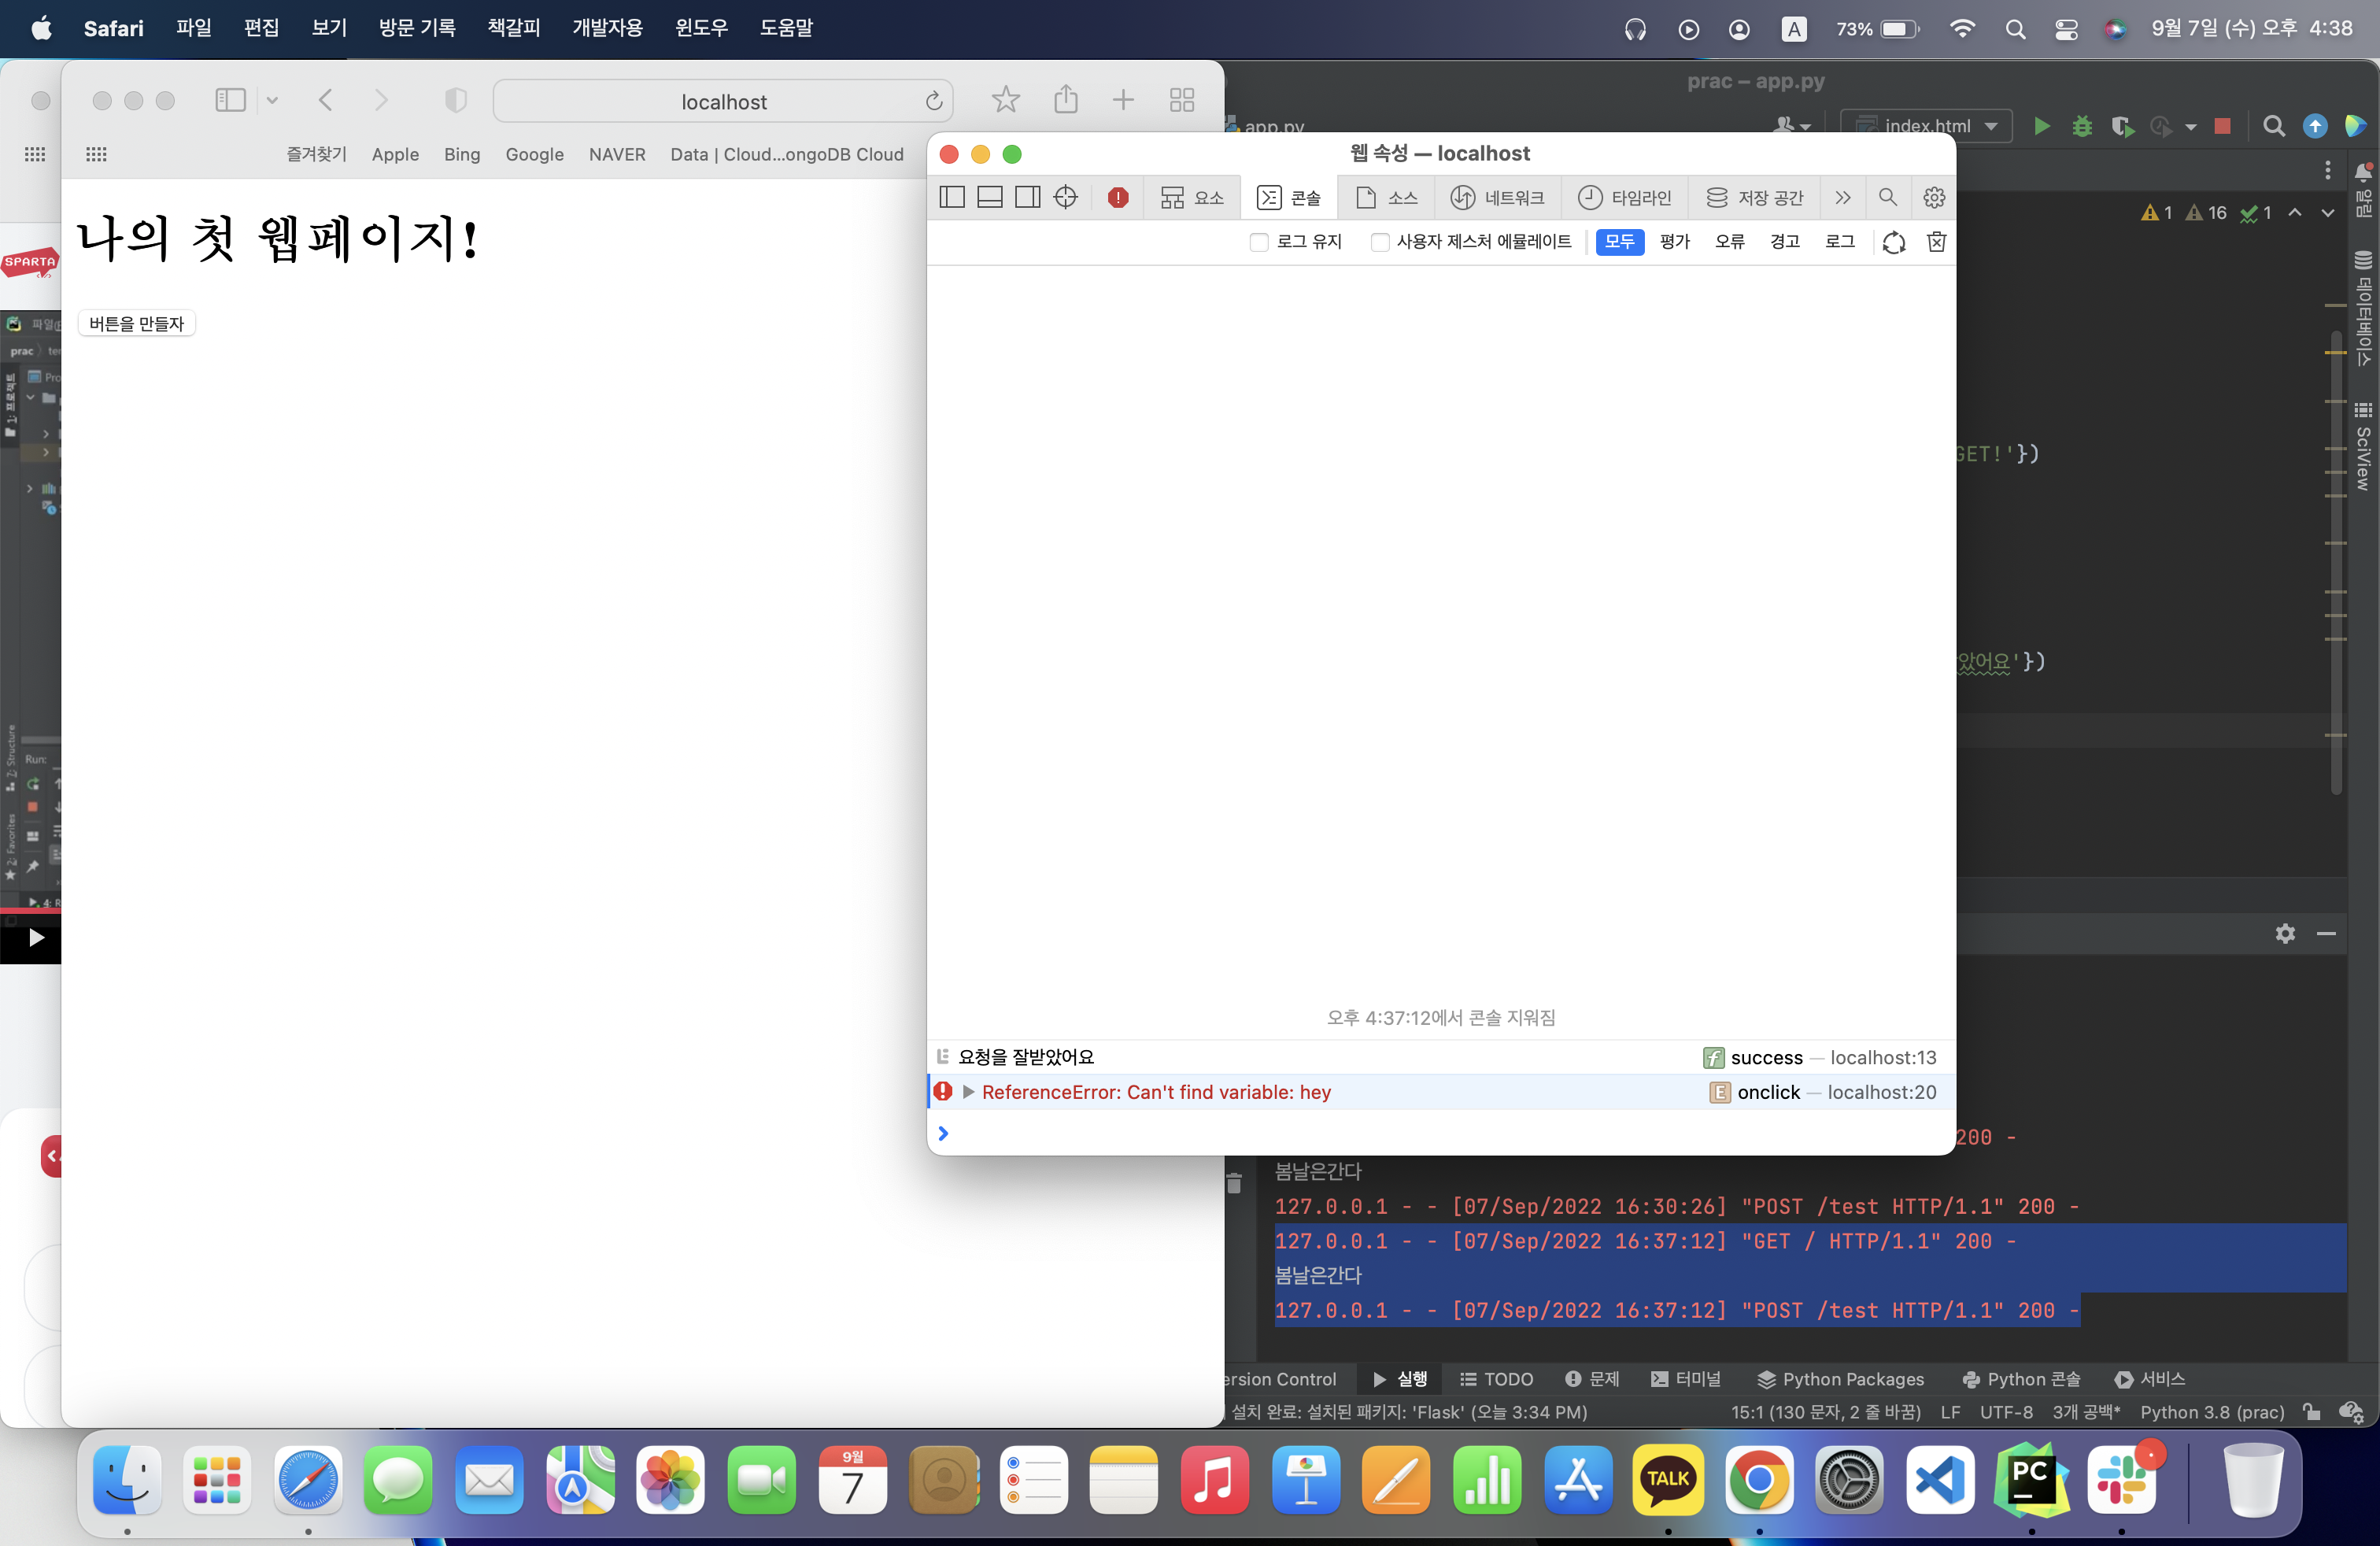Screen dimensions: 2380x1546
Task: Open the NAVER bookmark in favorites bar
Action: [617, 154]
